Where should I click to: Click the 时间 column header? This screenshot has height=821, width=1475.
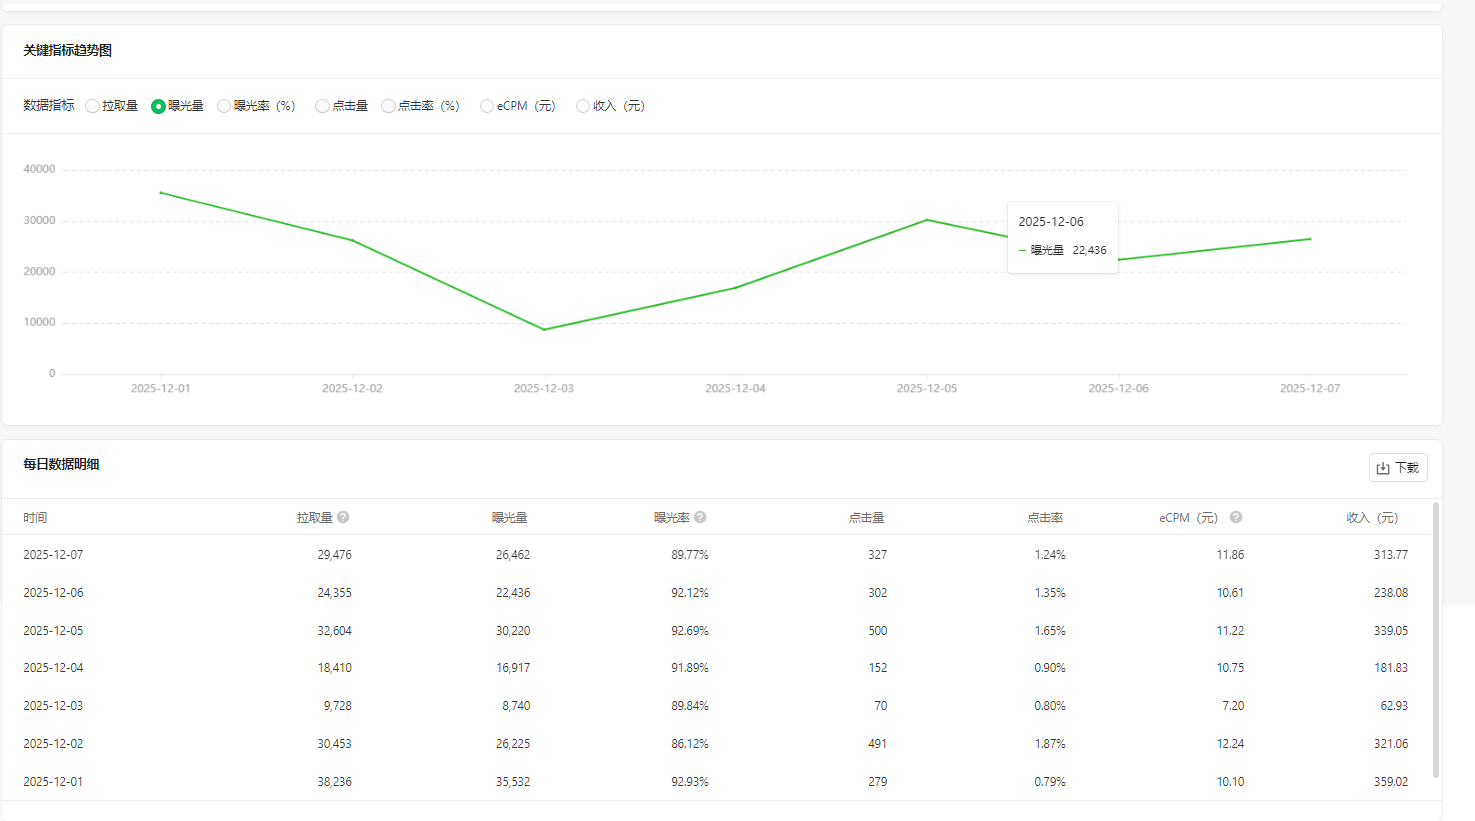[35, 518]
